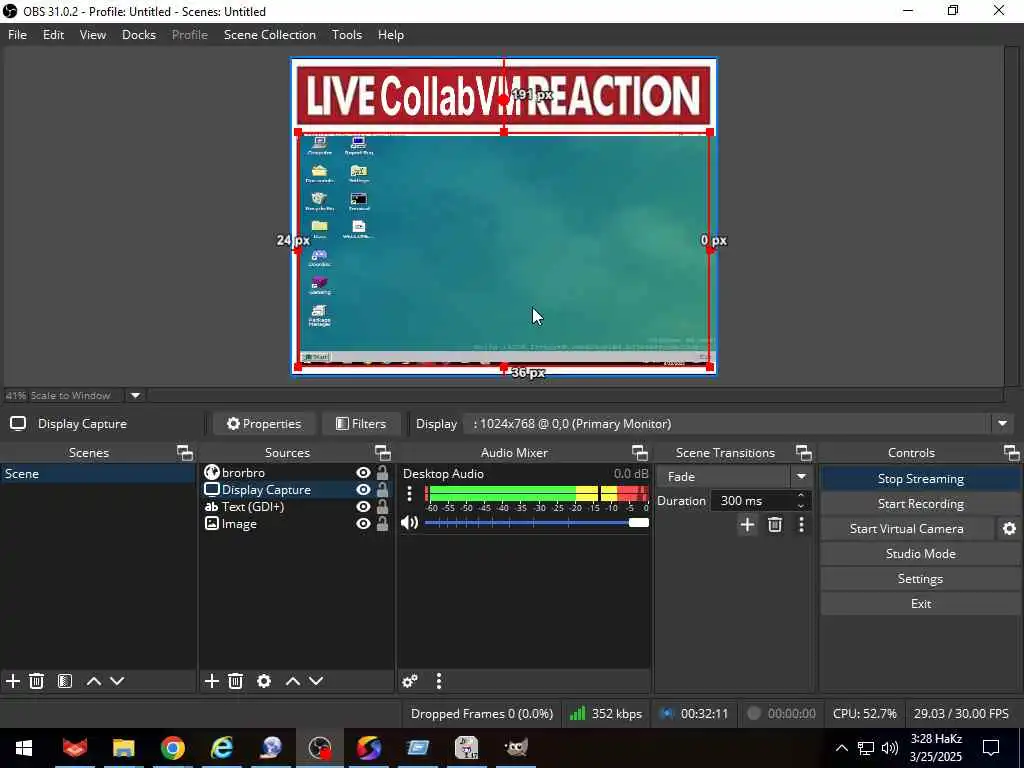Image resolution: width=1024 pixels, height=768 pixels.
Task: Click Start Recording button
Action: 920,504
